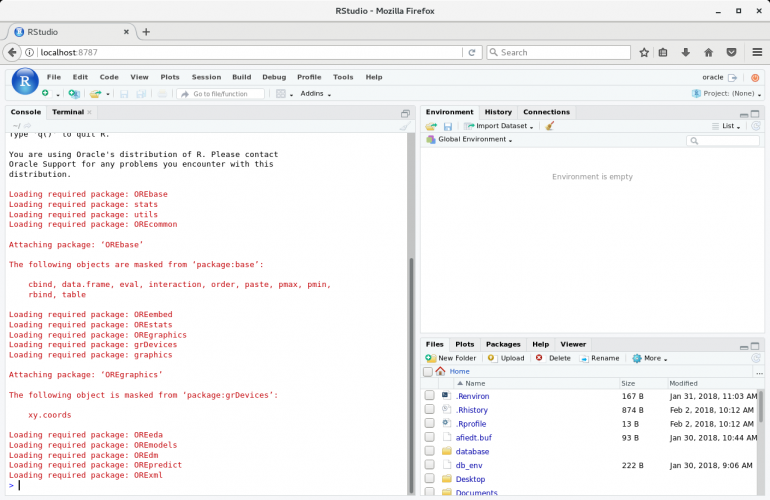The image size is (770, 500).
Task: Open the Session menu
Action: 206,77
